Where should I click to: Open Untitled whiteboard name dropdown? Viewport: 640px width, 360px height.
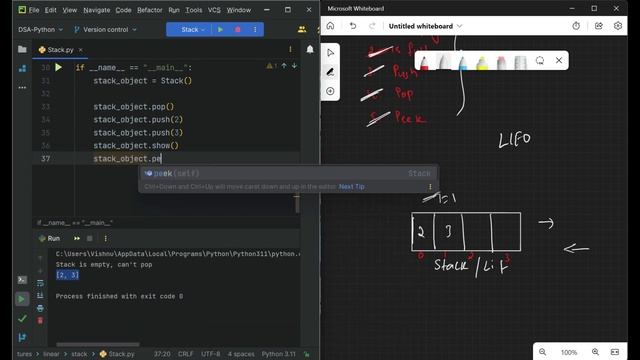[425, 26]
